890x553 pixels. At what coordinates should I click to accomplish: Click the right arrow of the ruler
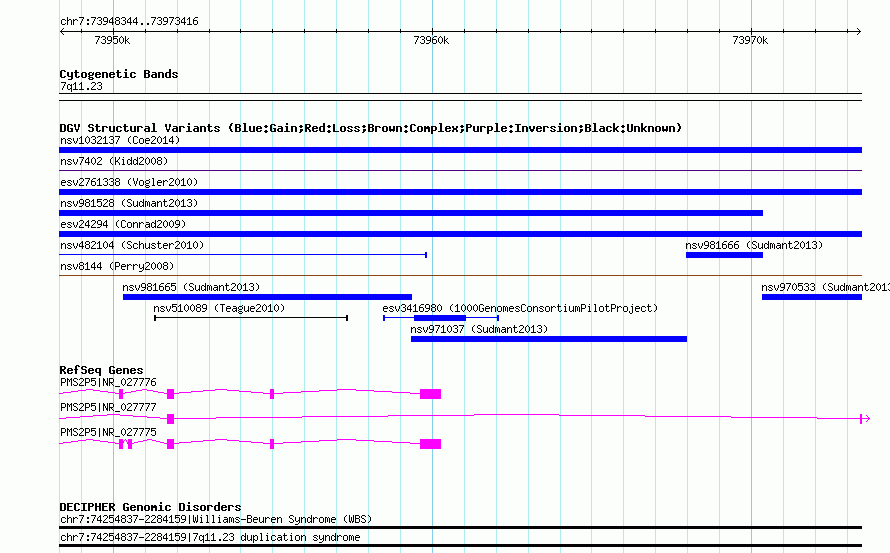click(858, 32)
